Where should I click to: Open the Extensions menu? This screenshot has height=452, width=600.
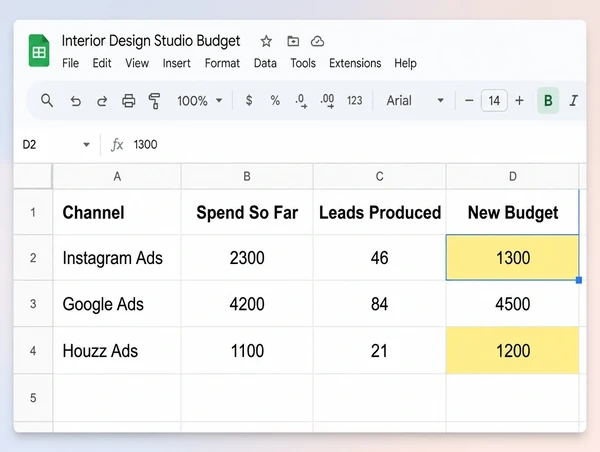click(355, 63)
